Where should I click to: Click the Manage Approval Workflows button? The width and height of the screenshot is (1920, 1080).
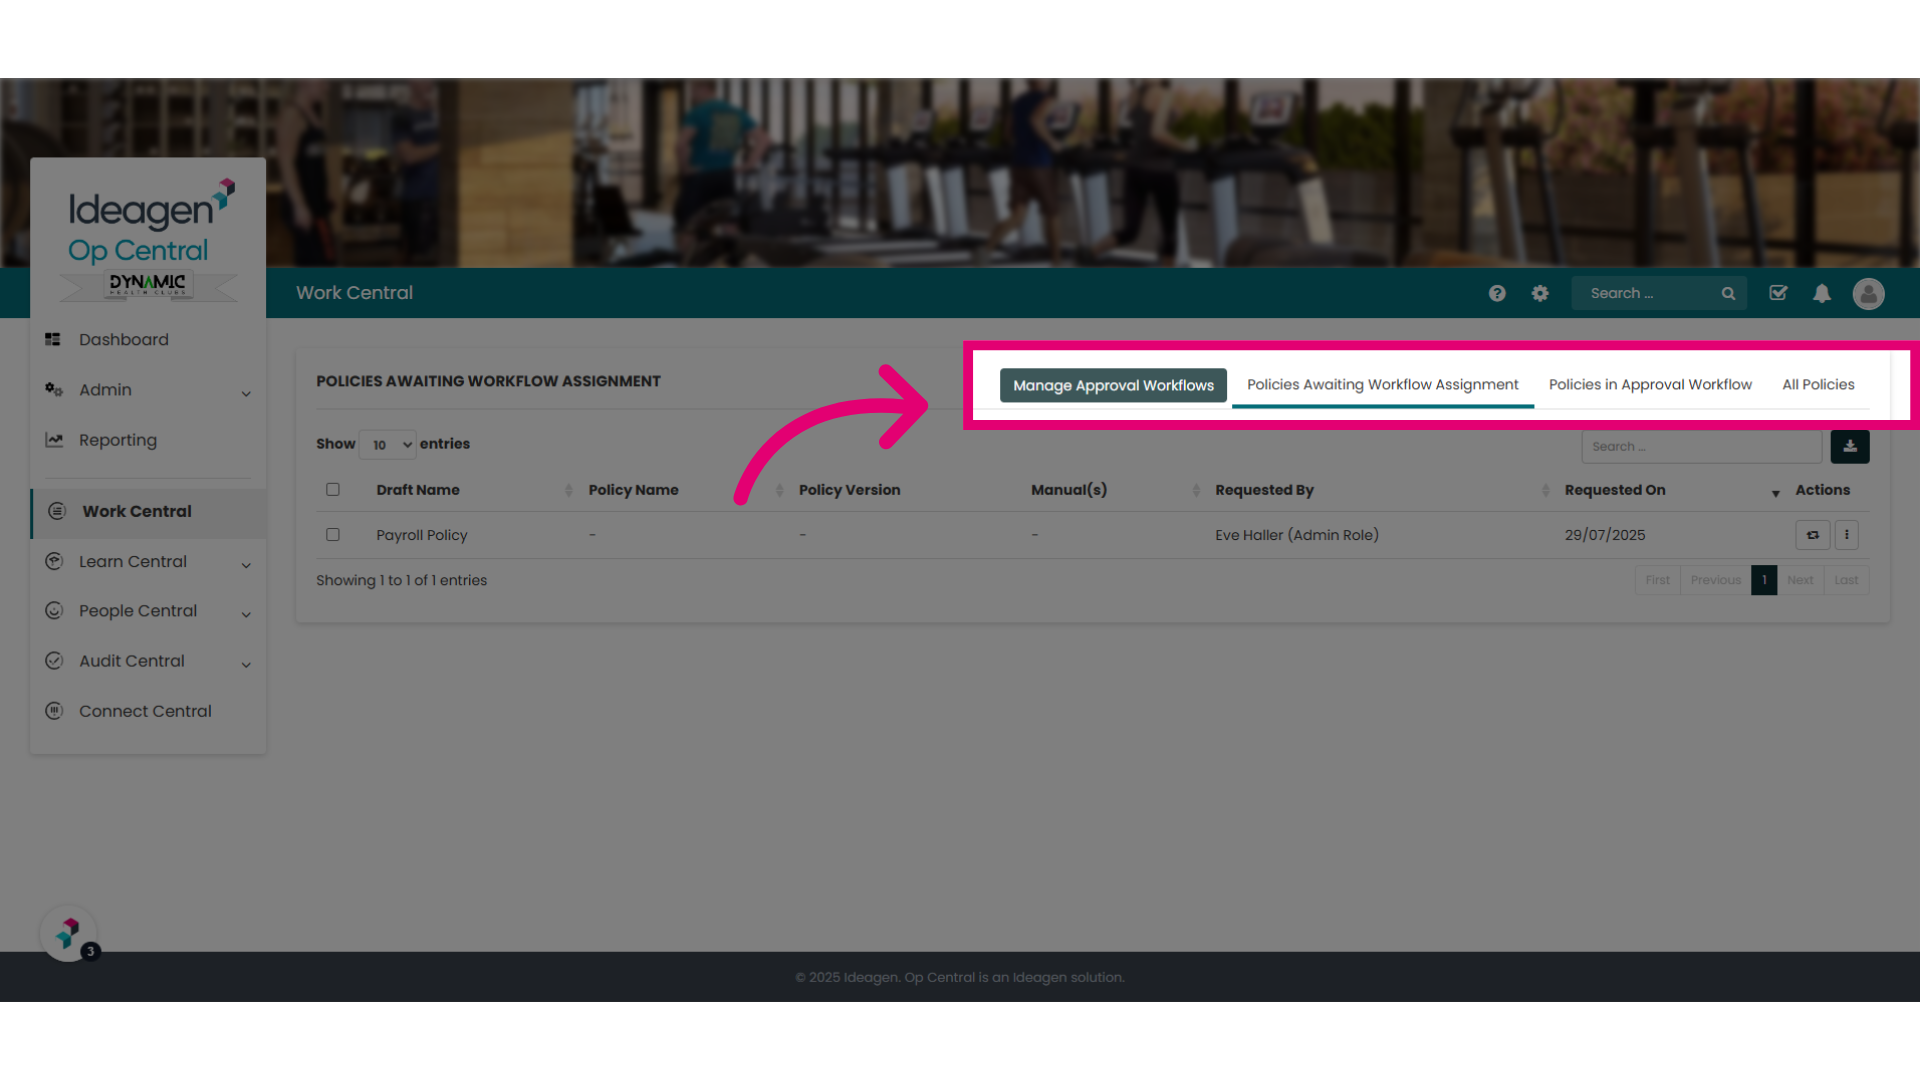coord(1113,385)
